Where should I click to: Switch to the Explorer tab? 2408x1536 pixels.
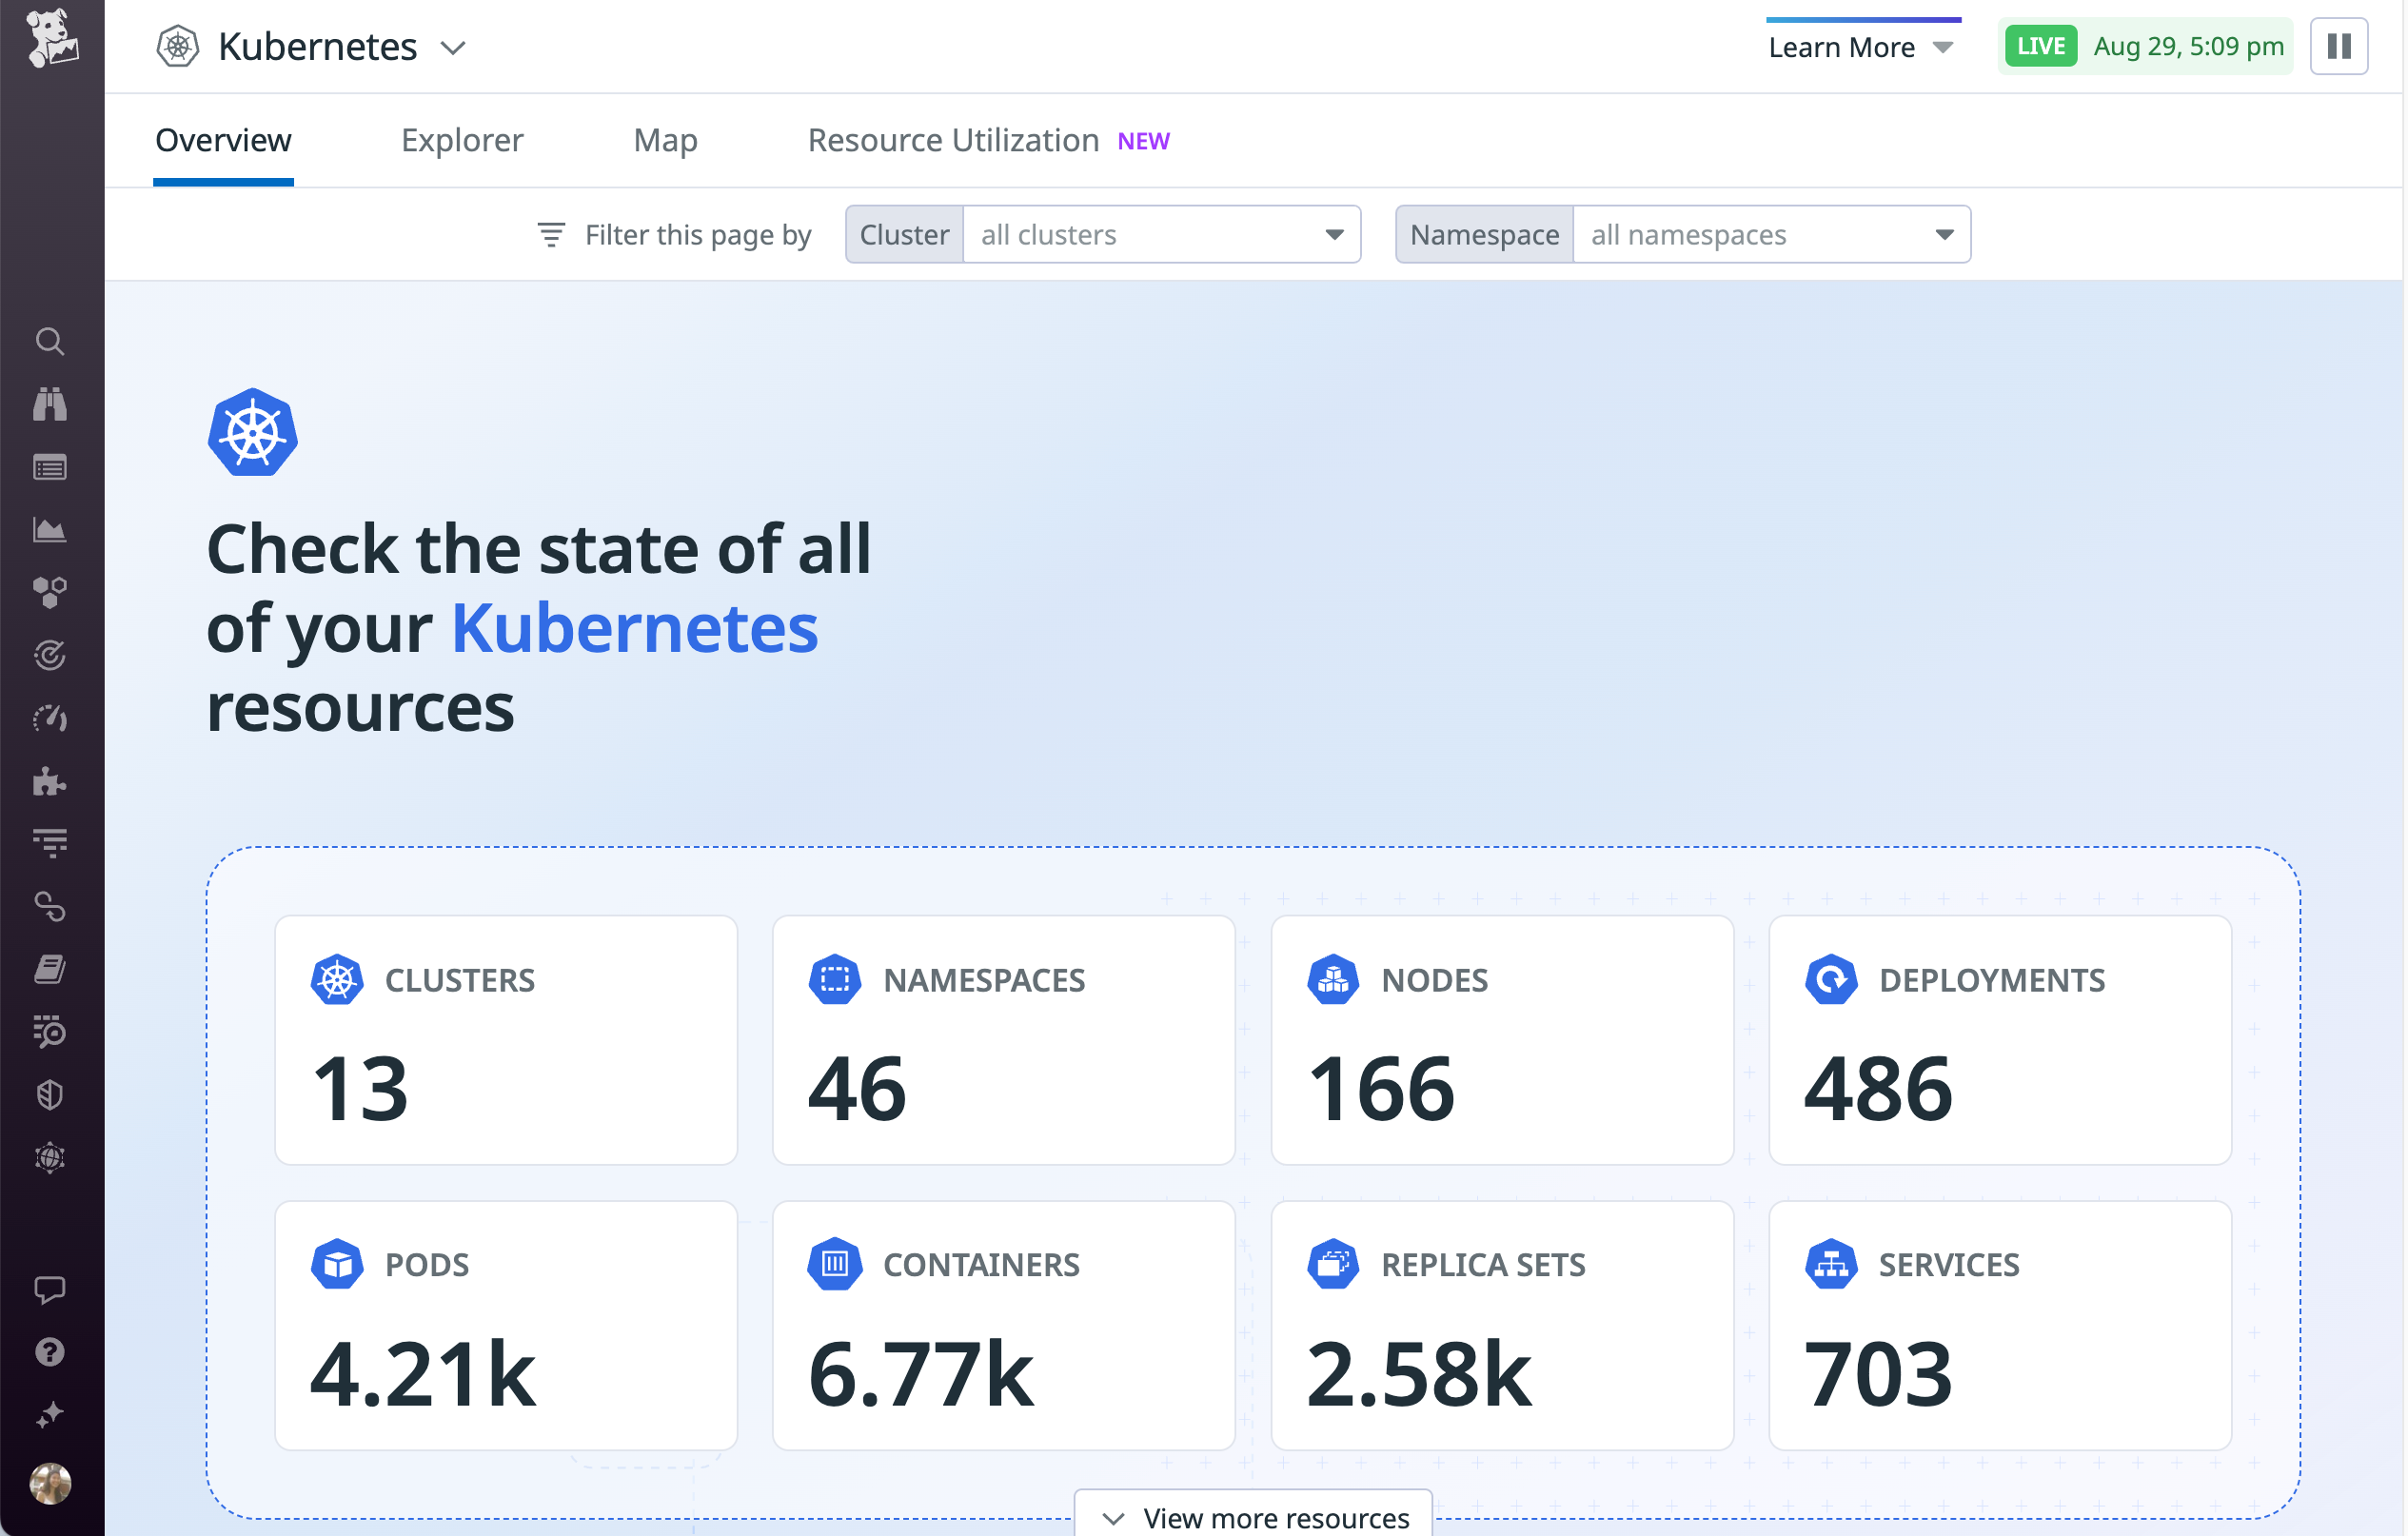pyautogui.click(x=461, y=140)
